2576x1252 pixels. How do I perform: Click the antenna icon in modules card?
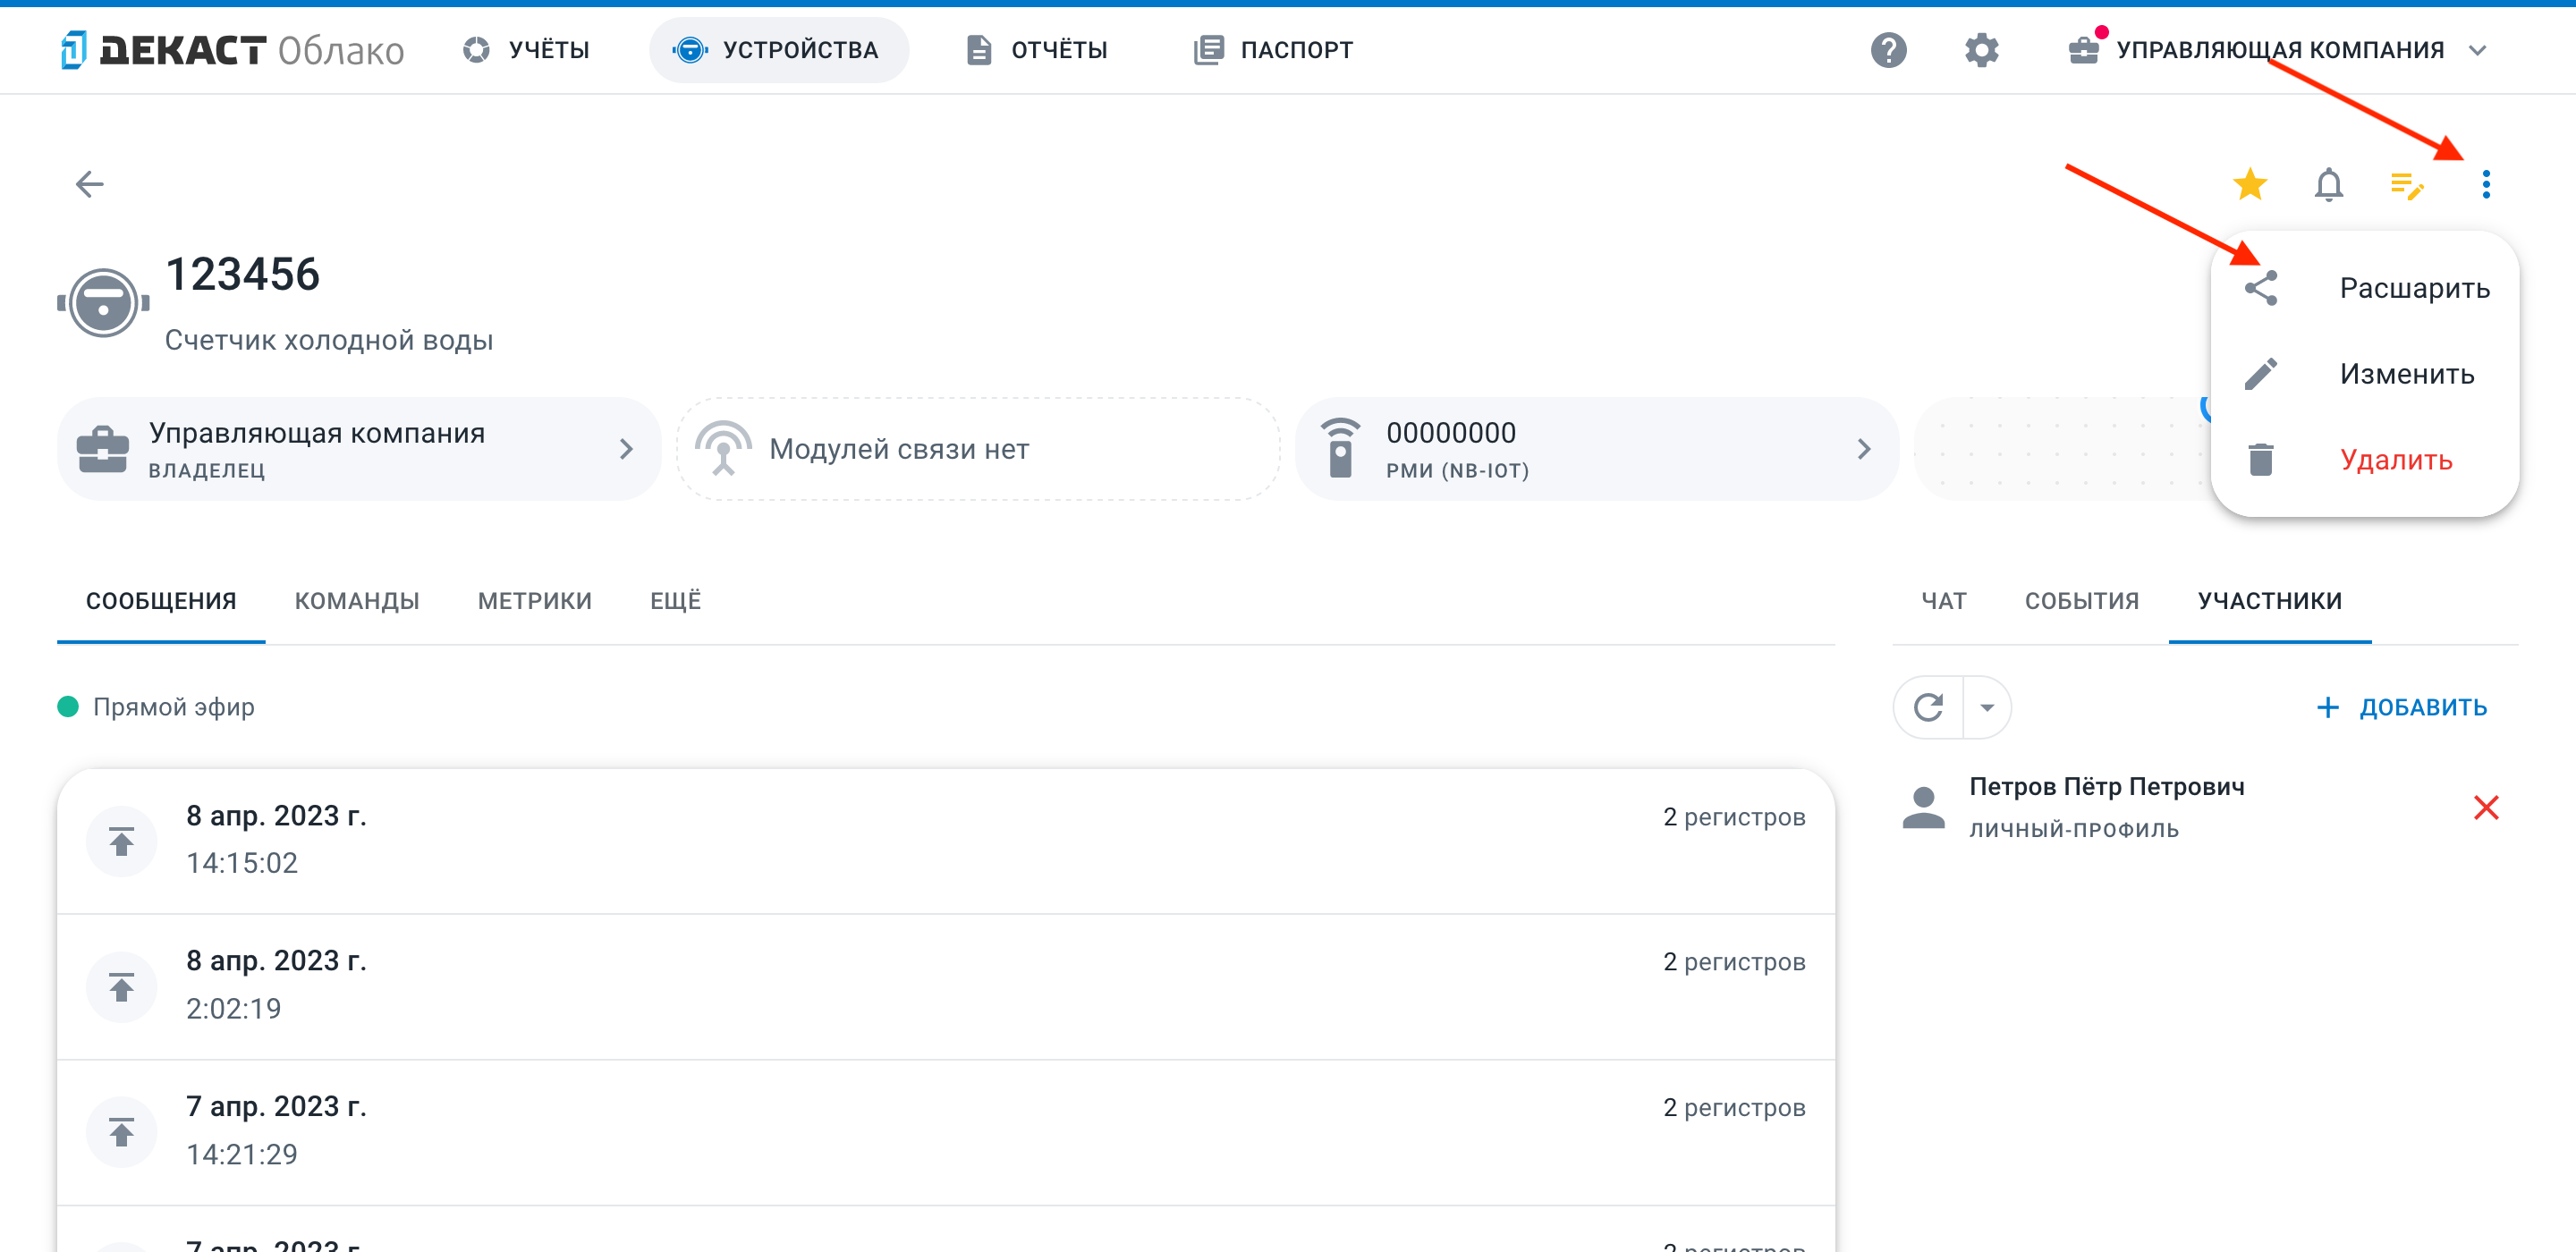pos(723,447)
